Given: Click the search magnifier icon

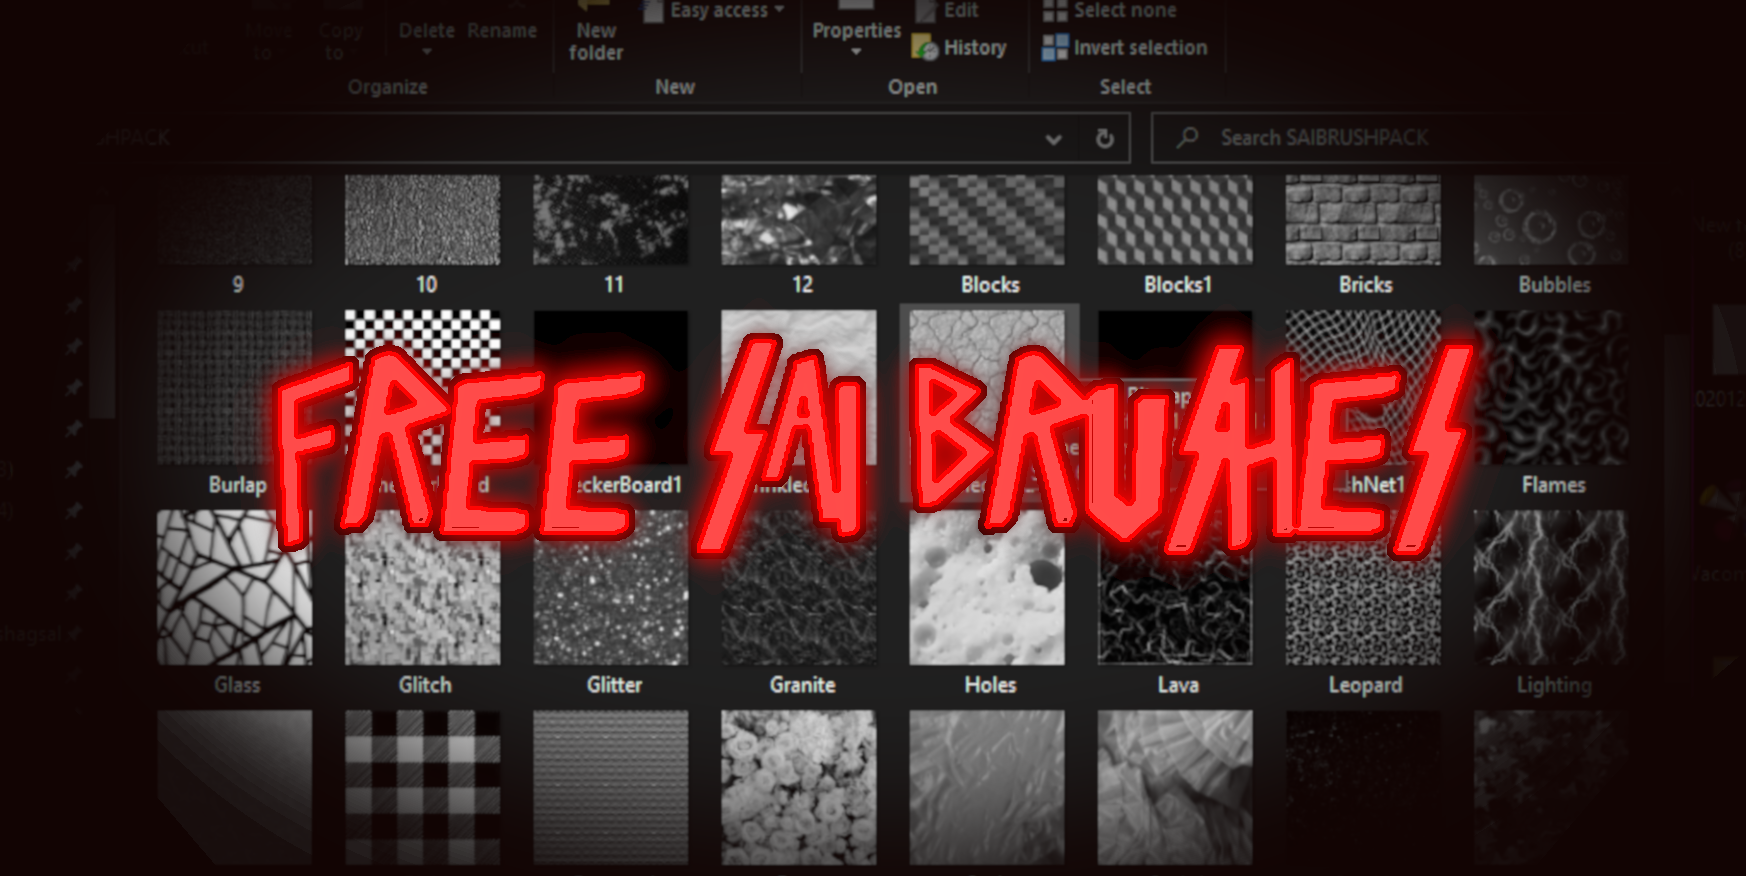Looking at the screenshot, I should (1187, 137).
